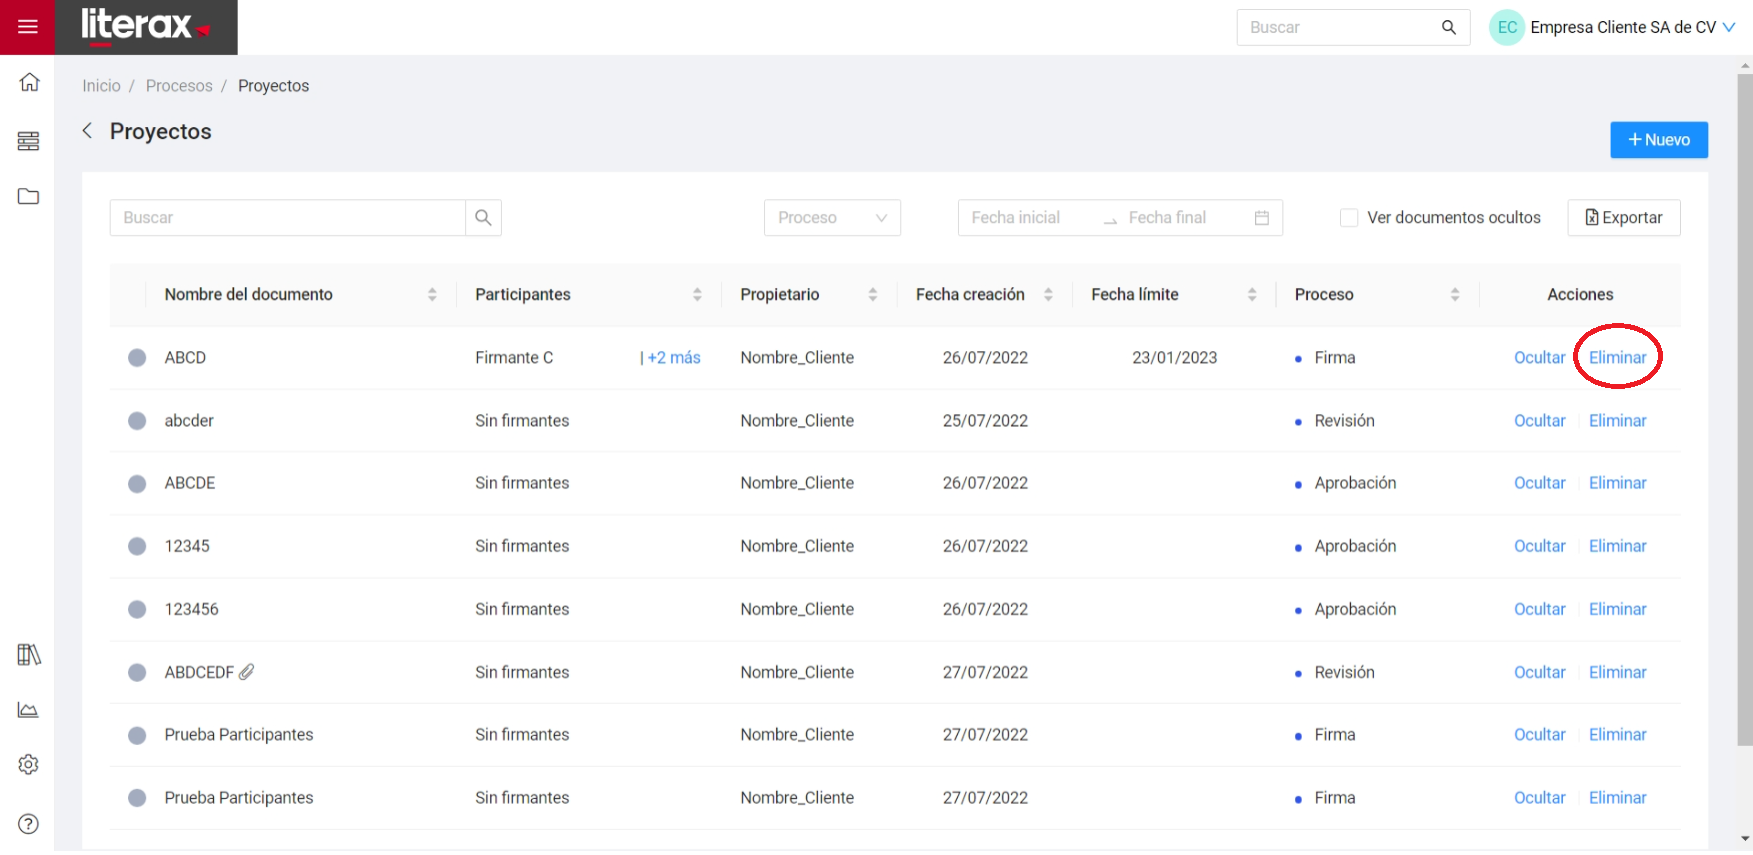Go to home from sidebar
Image resolution: width=1753 pixels, height=855 pixels.
click(29, 82)
